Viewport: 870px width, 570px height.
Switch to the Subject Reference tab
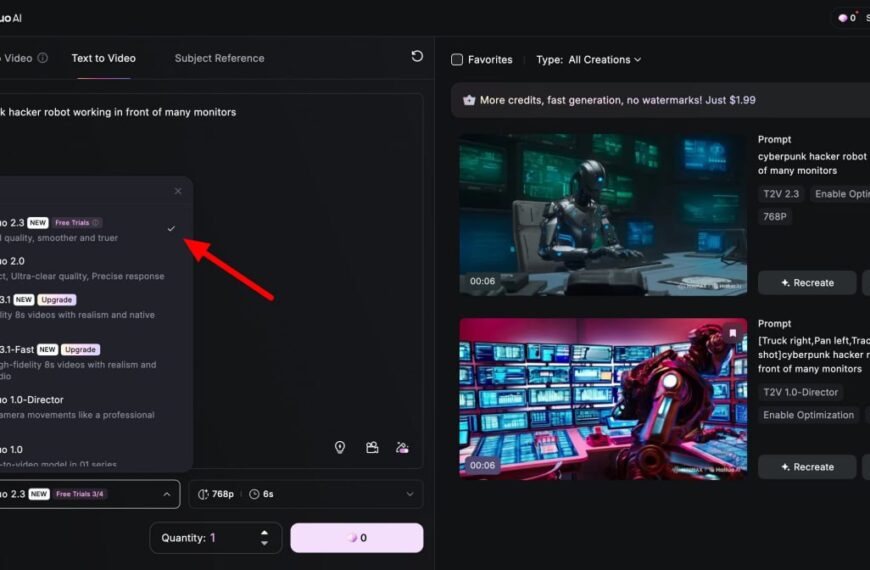coord(219,58)
